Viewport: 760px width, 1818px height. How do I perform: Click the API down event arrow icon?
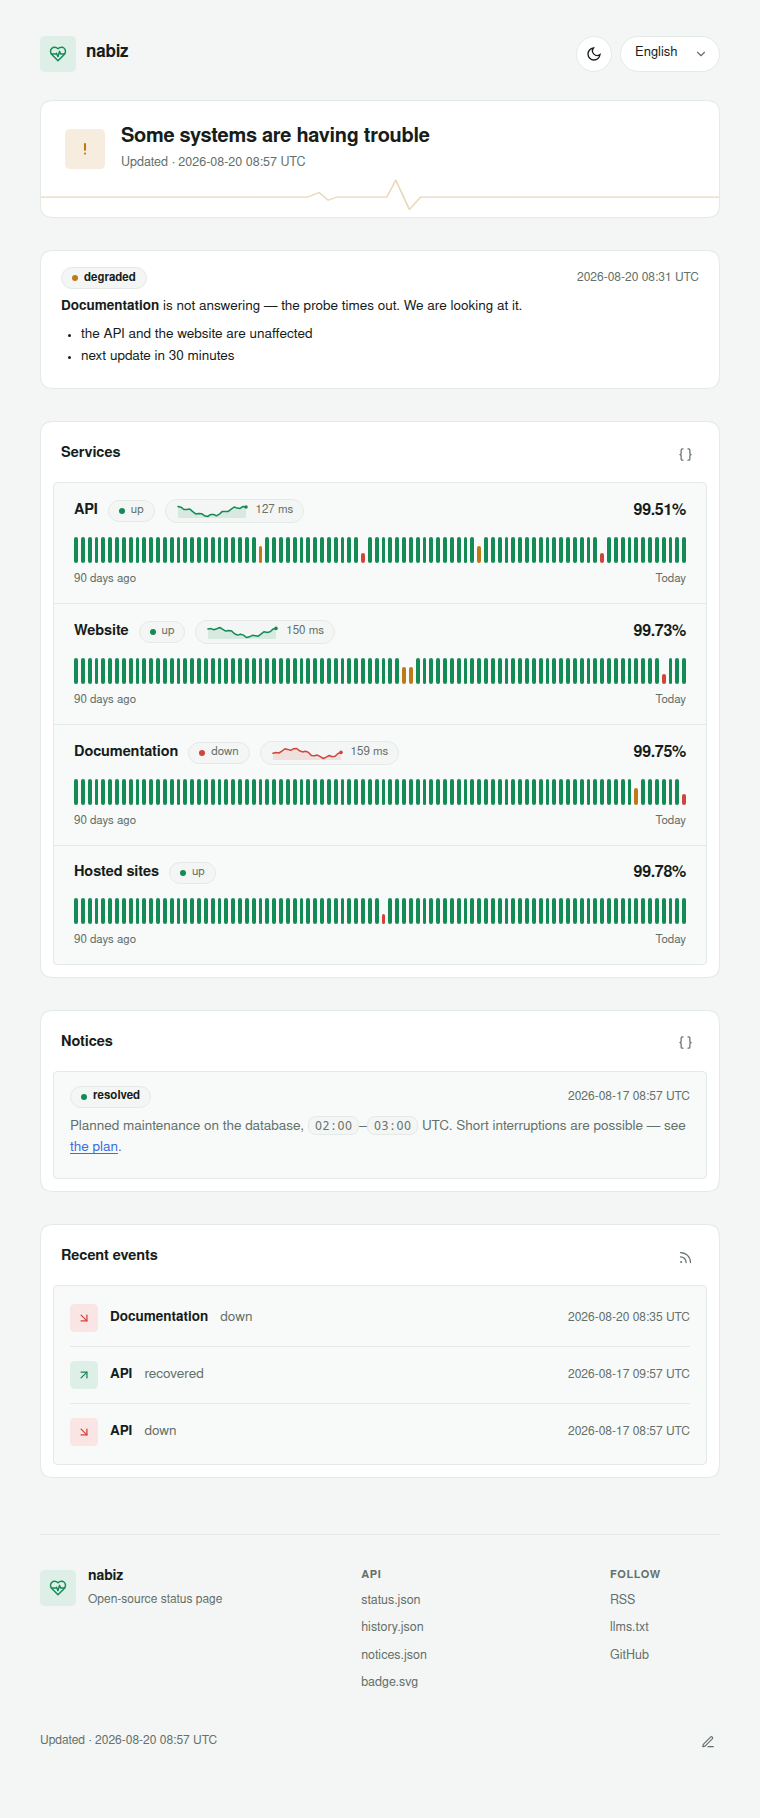tap(84, 1432)
